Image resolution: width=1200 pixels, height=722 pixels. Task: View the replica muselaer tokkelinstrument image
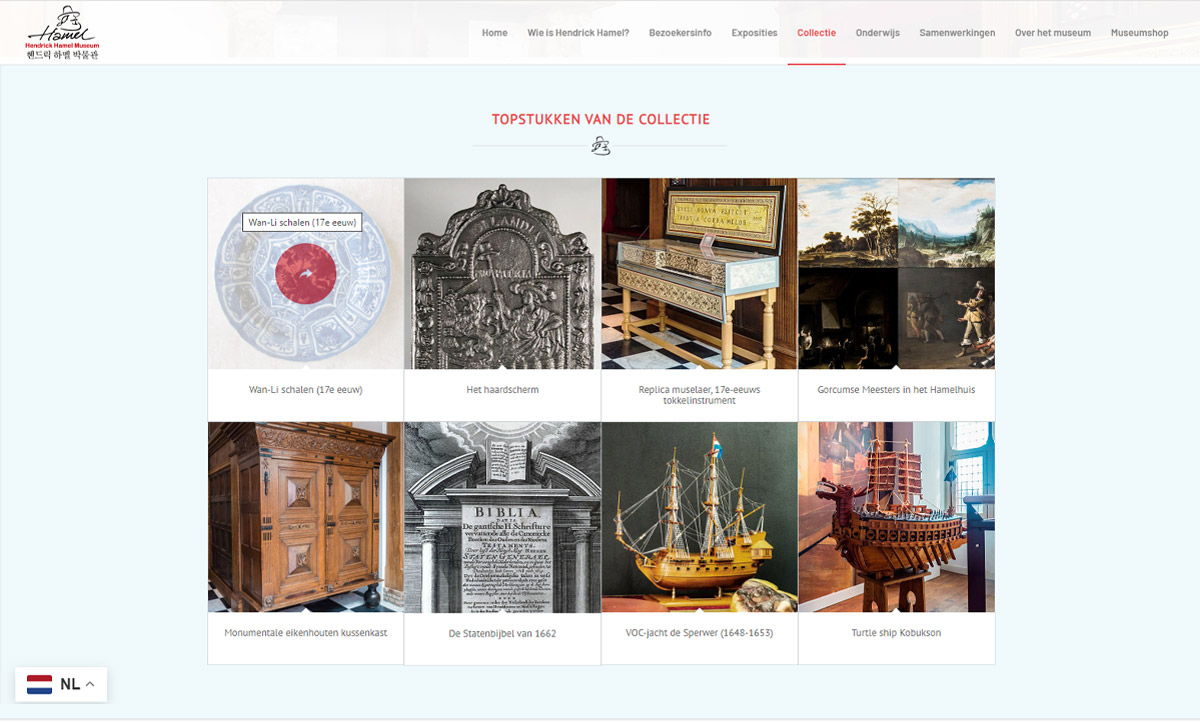[x=699, y=273]
